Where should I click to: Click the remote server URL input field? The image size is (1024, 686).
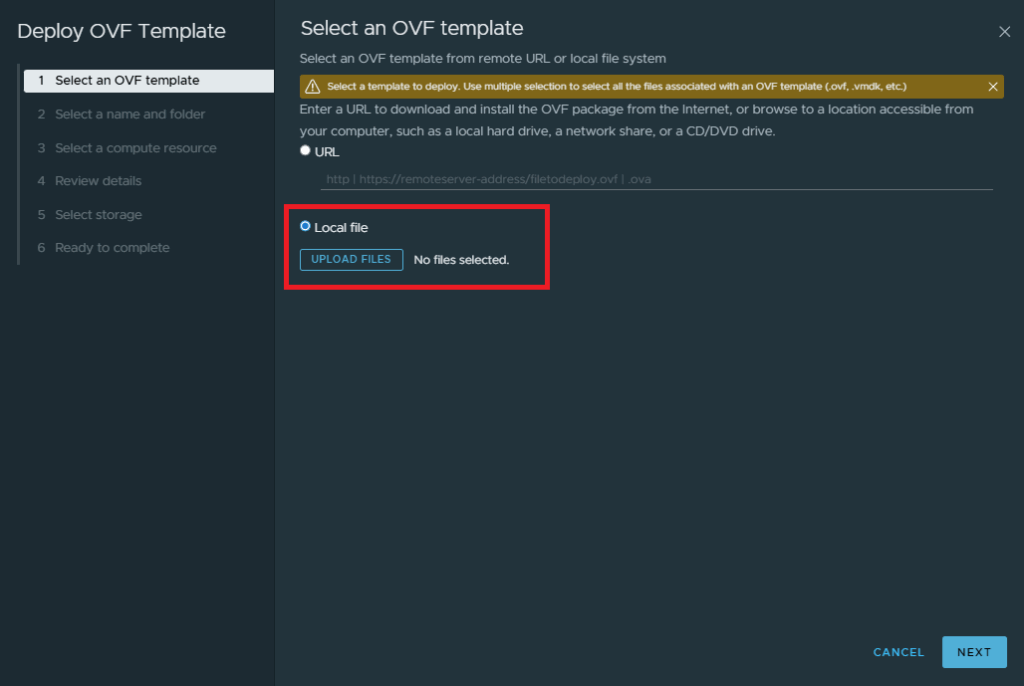pyautogui.click(x=656, y=180)
